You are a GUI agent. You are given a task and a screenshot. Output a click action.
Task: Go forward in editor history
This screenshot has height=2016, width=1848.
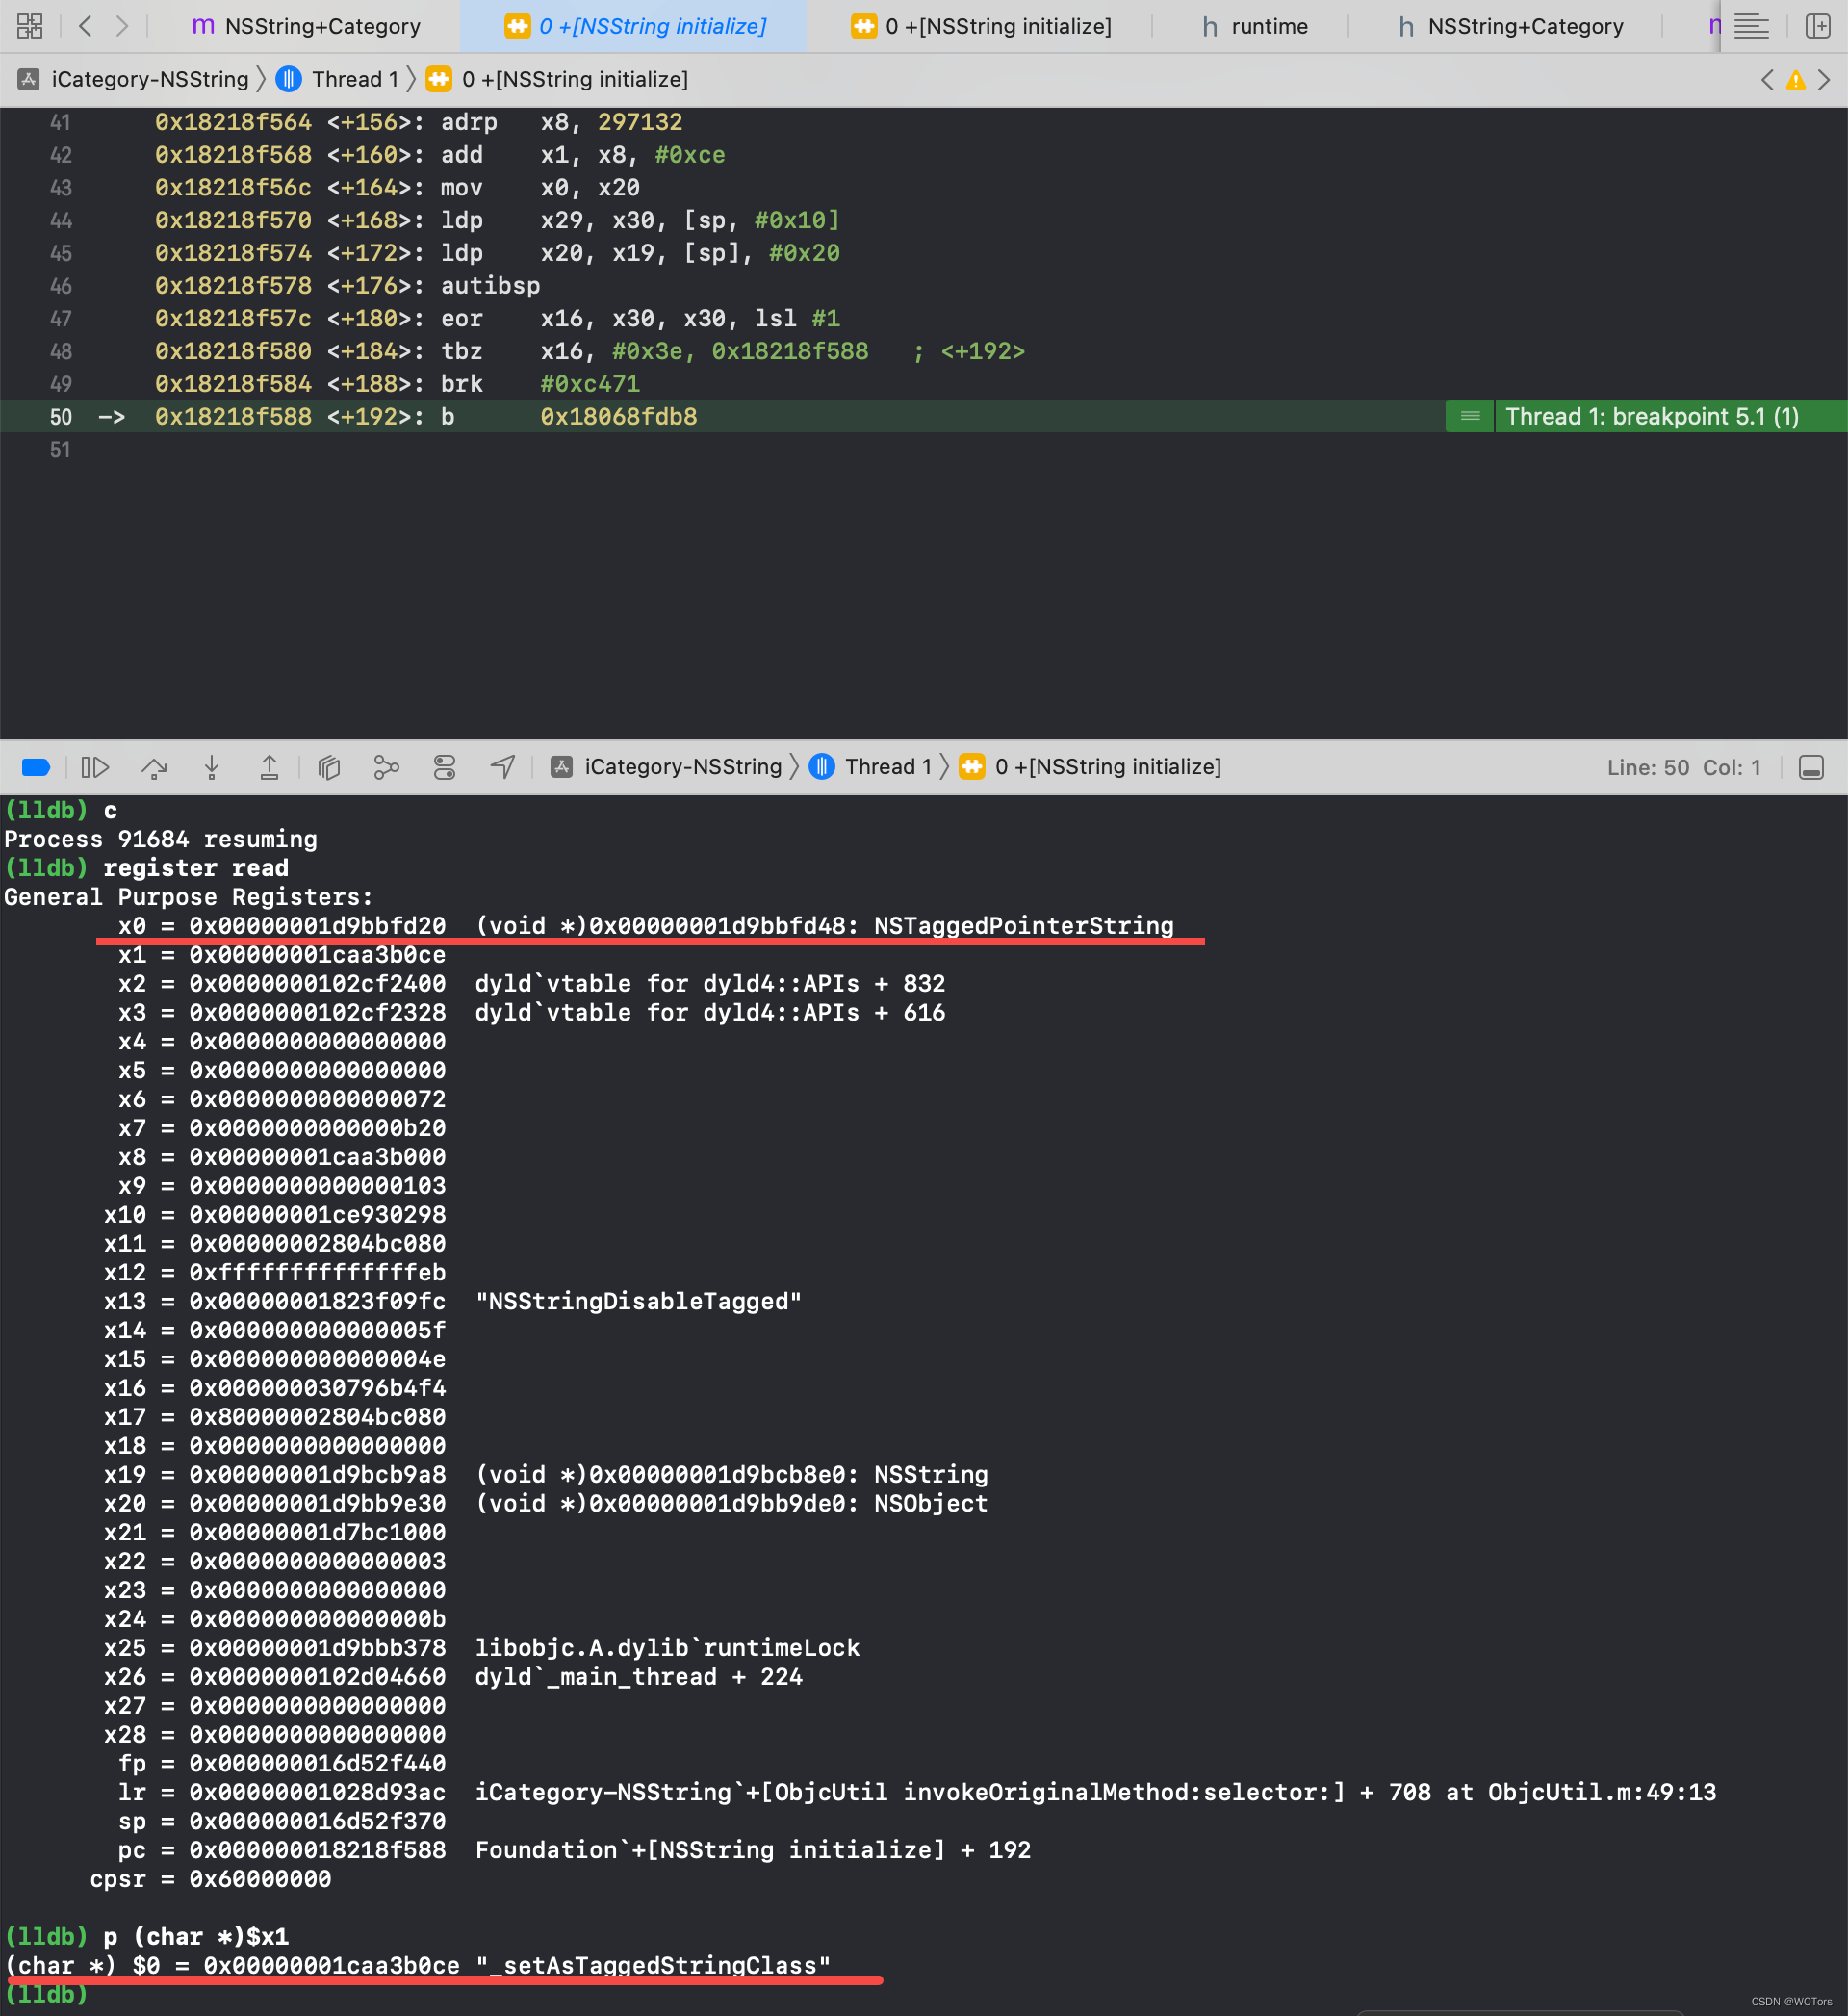122,26
